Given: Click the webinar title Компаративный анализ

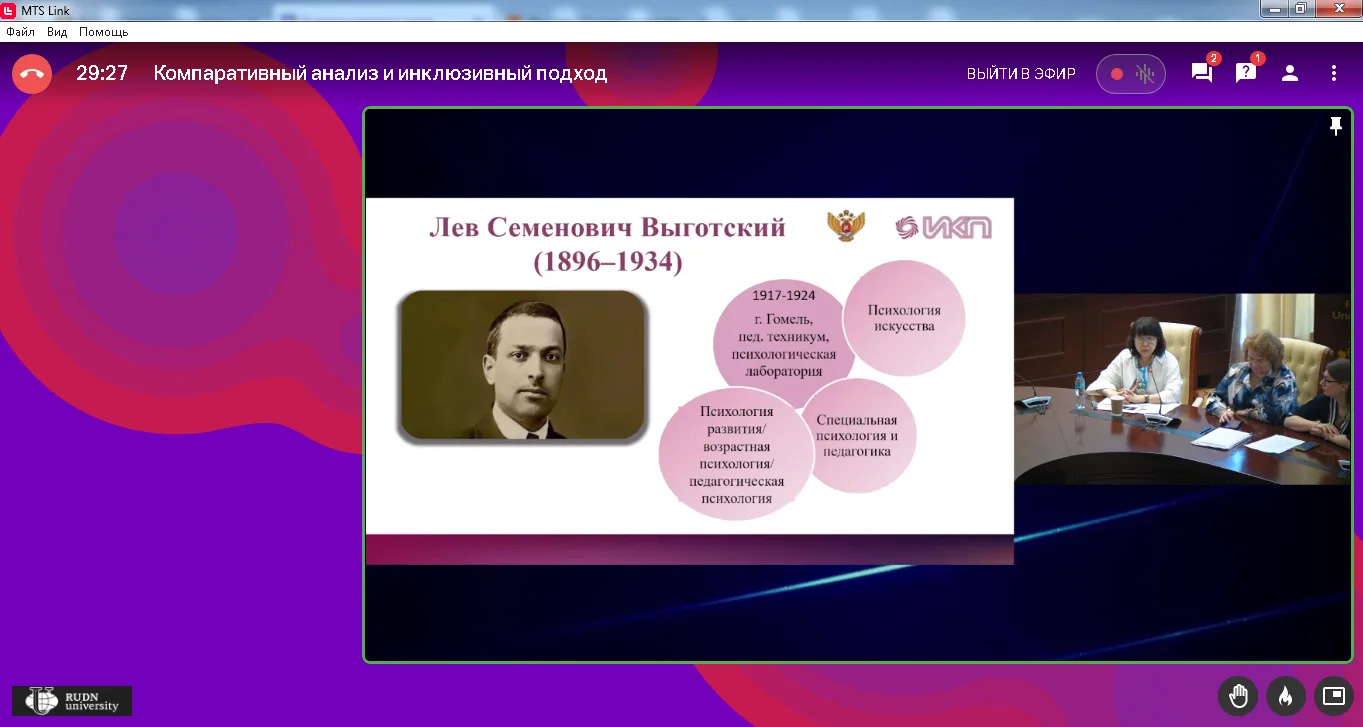Looking at the screenshot, I should (x=380, y=74).
